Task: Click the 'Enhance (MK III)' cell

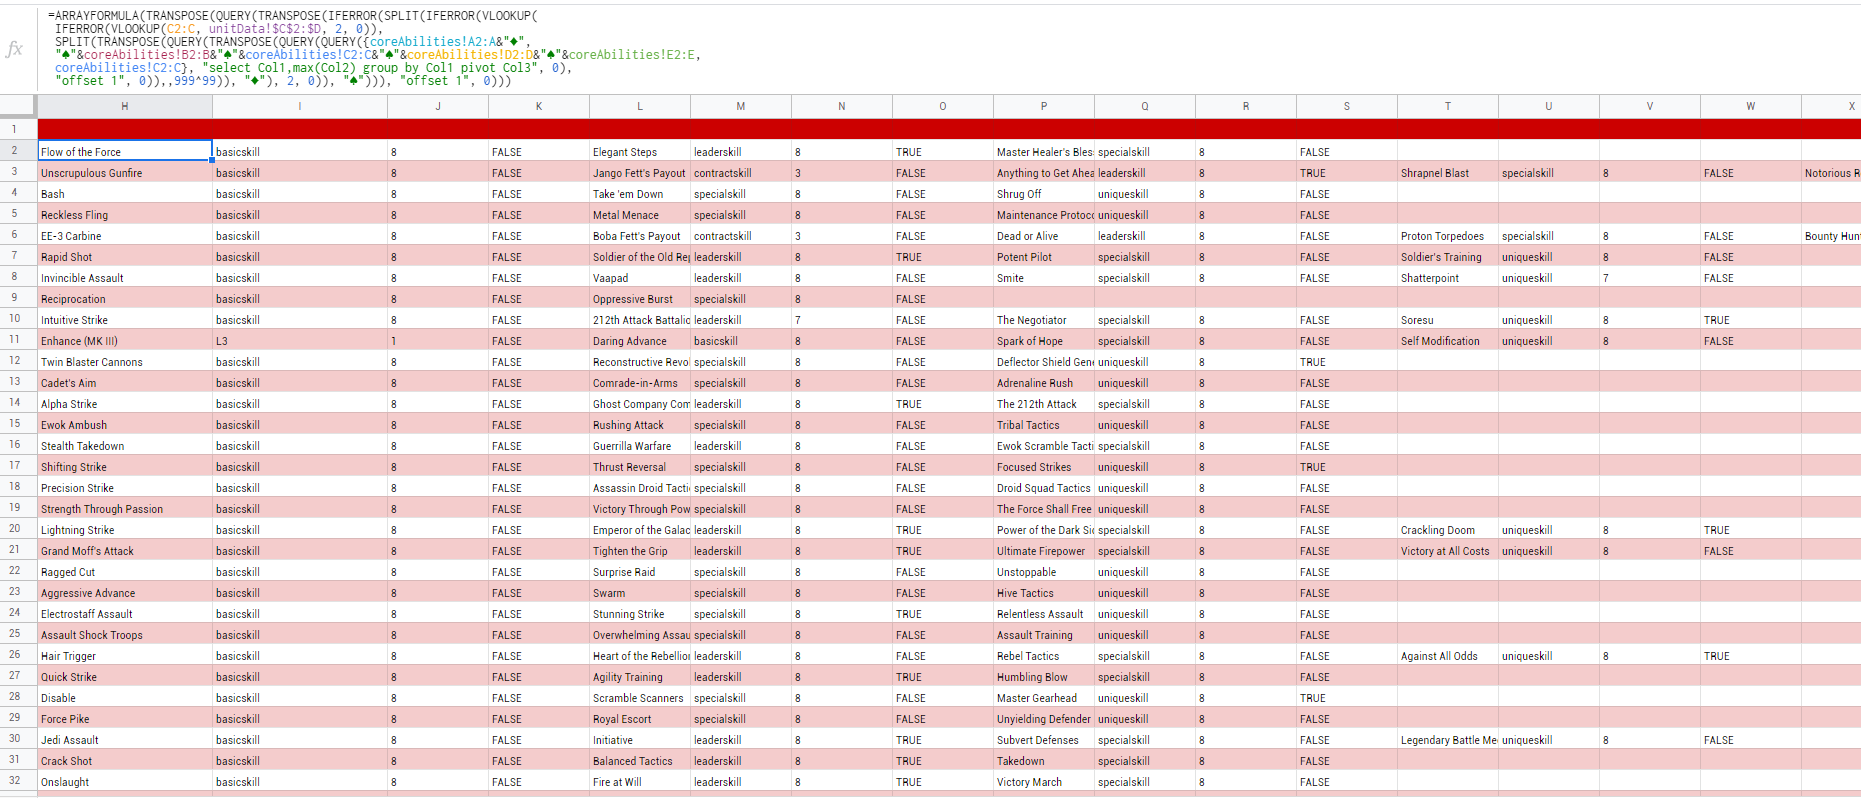Action: tap(125, 341)
